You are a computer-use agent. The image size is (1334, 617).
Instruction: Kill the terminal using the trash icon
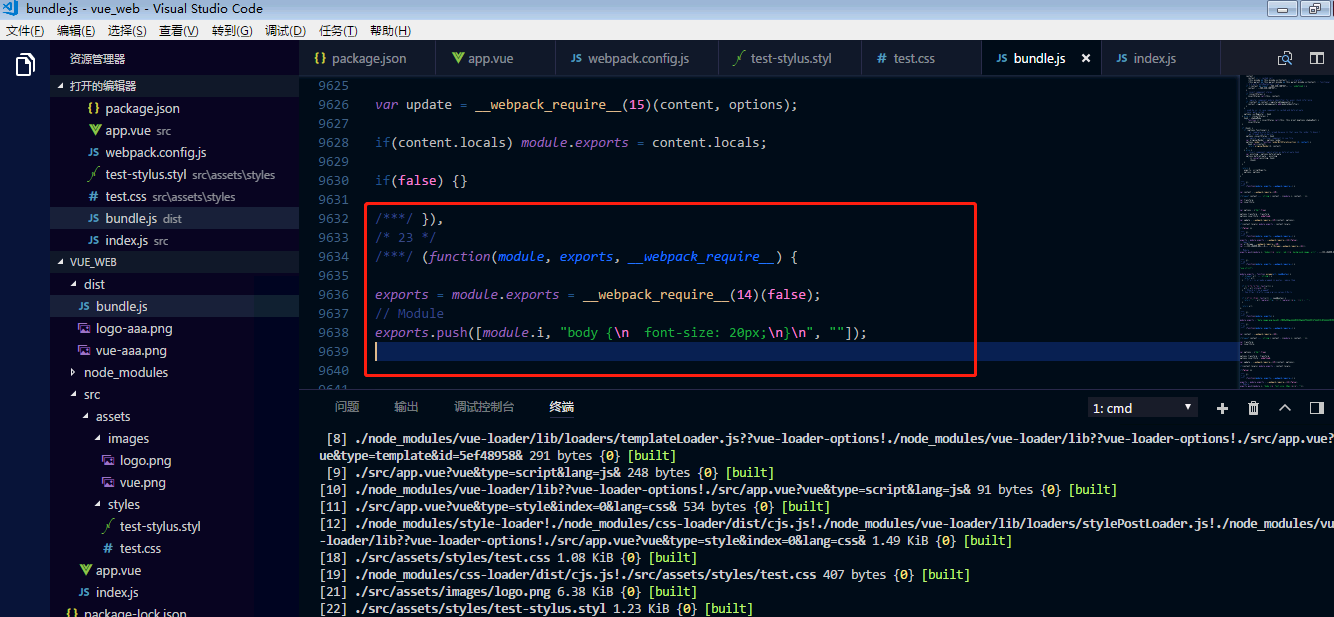[1254, 406]
